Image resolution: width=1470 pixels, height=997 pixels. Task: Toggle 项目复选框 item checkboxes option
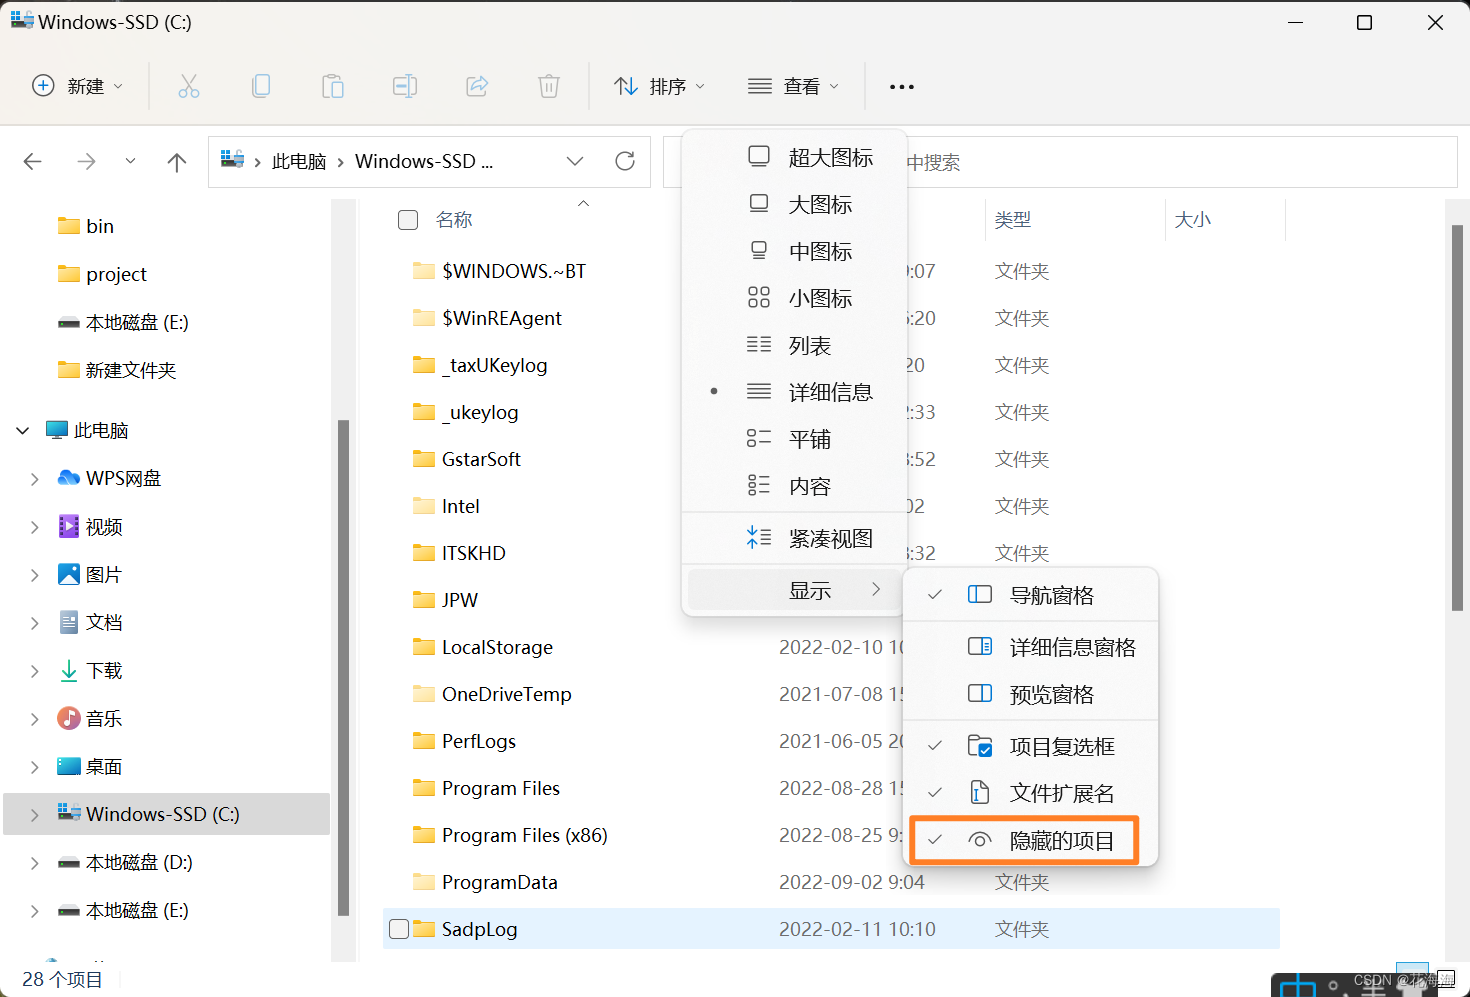(1030, 746)
